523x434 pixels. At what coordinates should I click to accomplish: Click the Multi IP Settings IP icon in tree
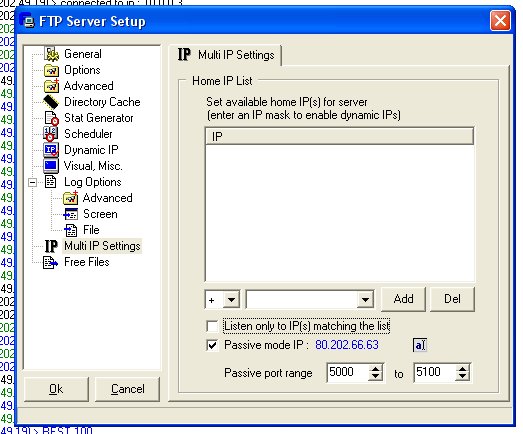pyautogui.click(x=51, y=246)
